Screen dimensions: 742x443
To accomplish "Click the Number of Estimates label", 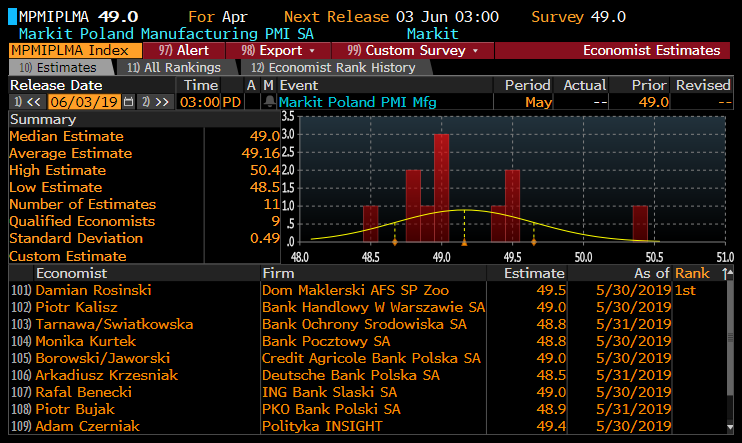I will (x=82, y=204).
